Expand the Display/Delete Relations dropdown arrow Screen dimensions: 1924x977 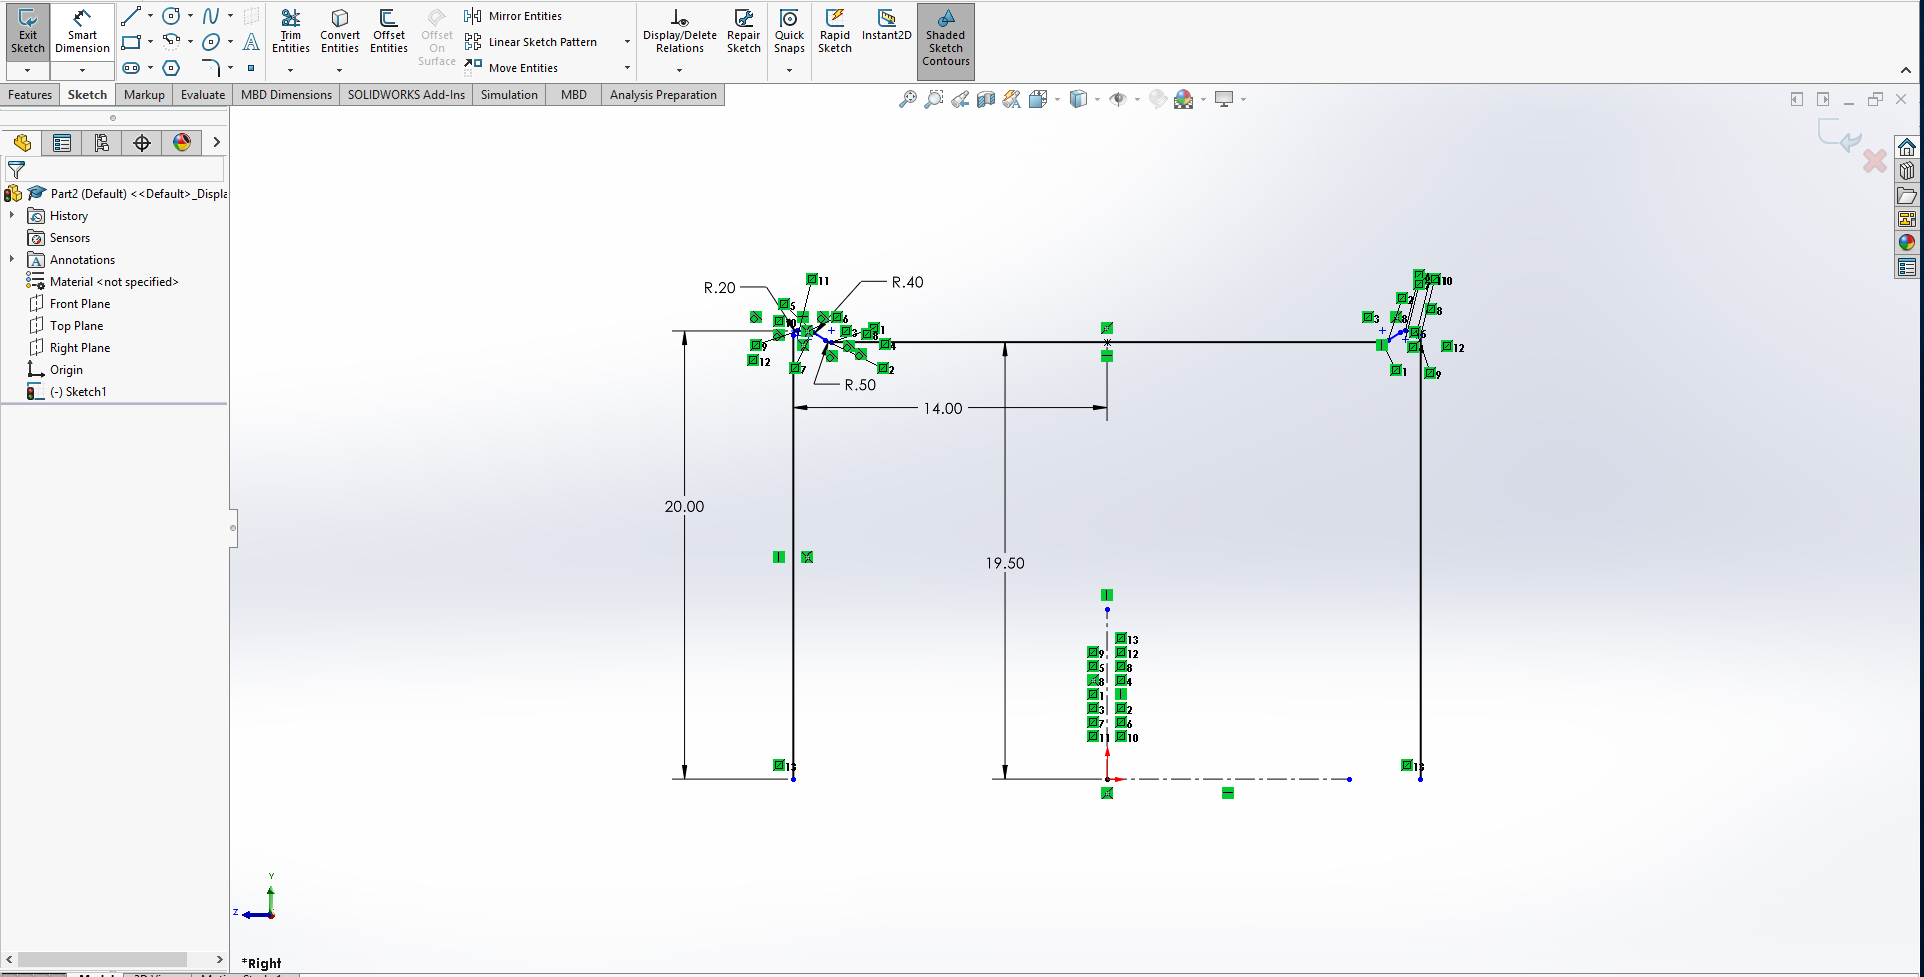click(x=680, y=70)
